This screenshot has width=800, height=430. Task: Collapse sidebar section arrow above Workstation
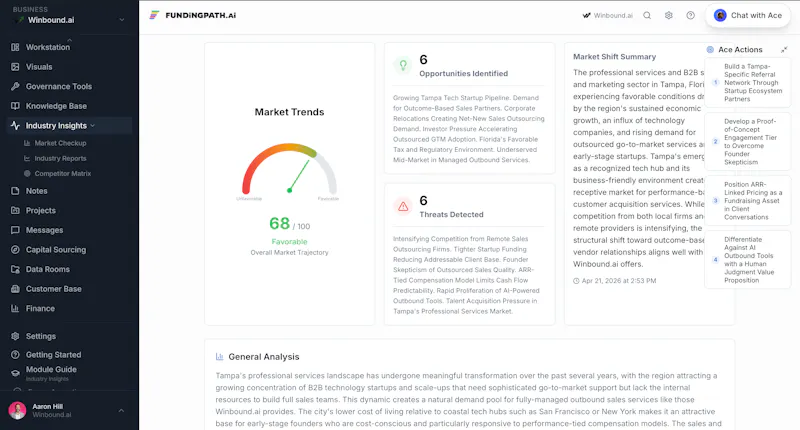click(69, 40)
